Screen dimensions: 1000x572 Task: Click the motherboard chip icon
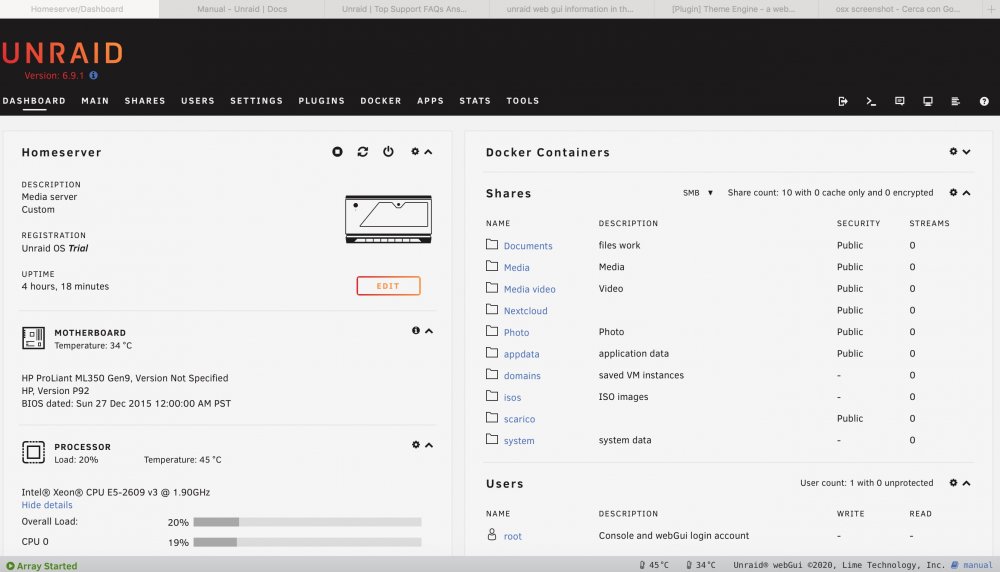[33, 338]
